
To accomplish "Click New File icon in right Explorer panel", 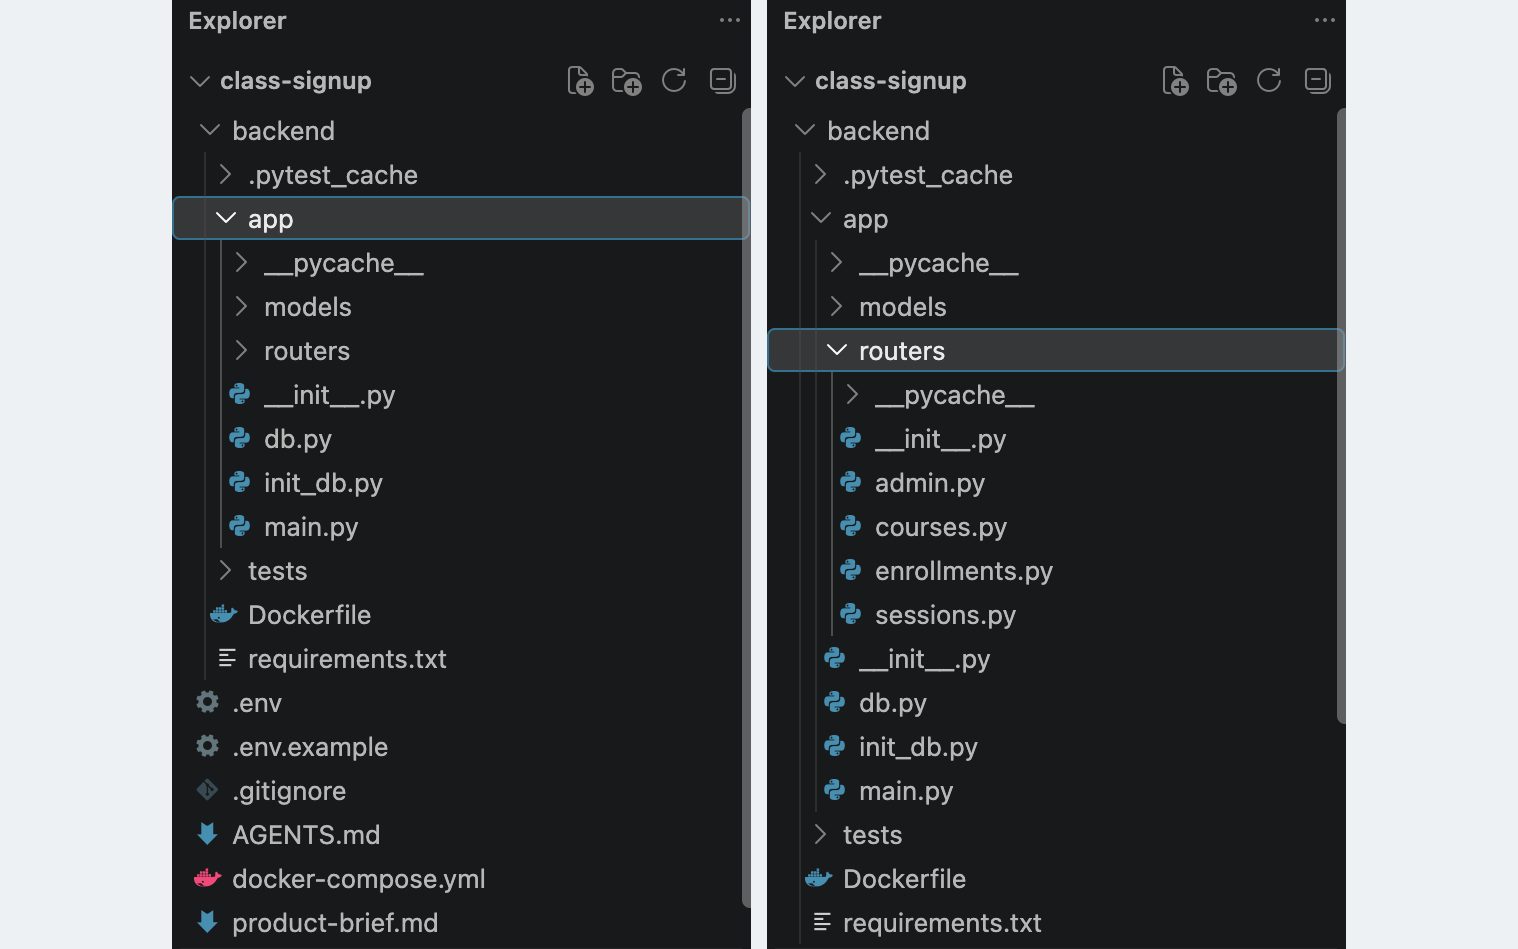I will click(x=1175, y=81).
